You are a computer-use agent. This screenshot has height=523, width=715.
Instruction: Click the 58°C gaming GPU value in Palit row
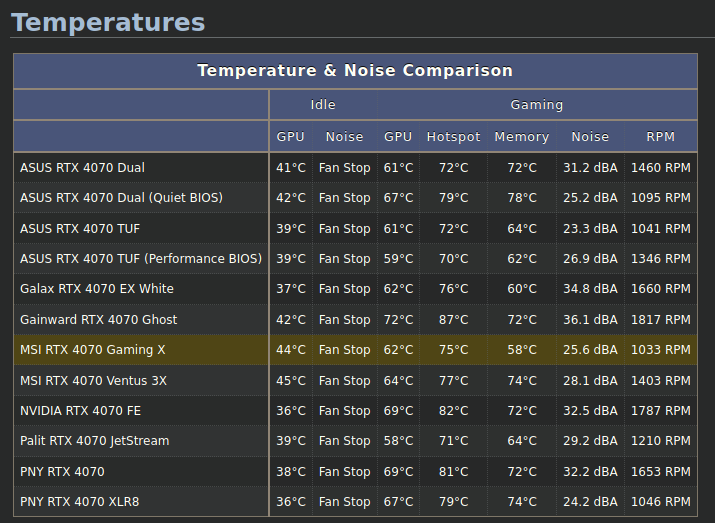coord(398,441)
